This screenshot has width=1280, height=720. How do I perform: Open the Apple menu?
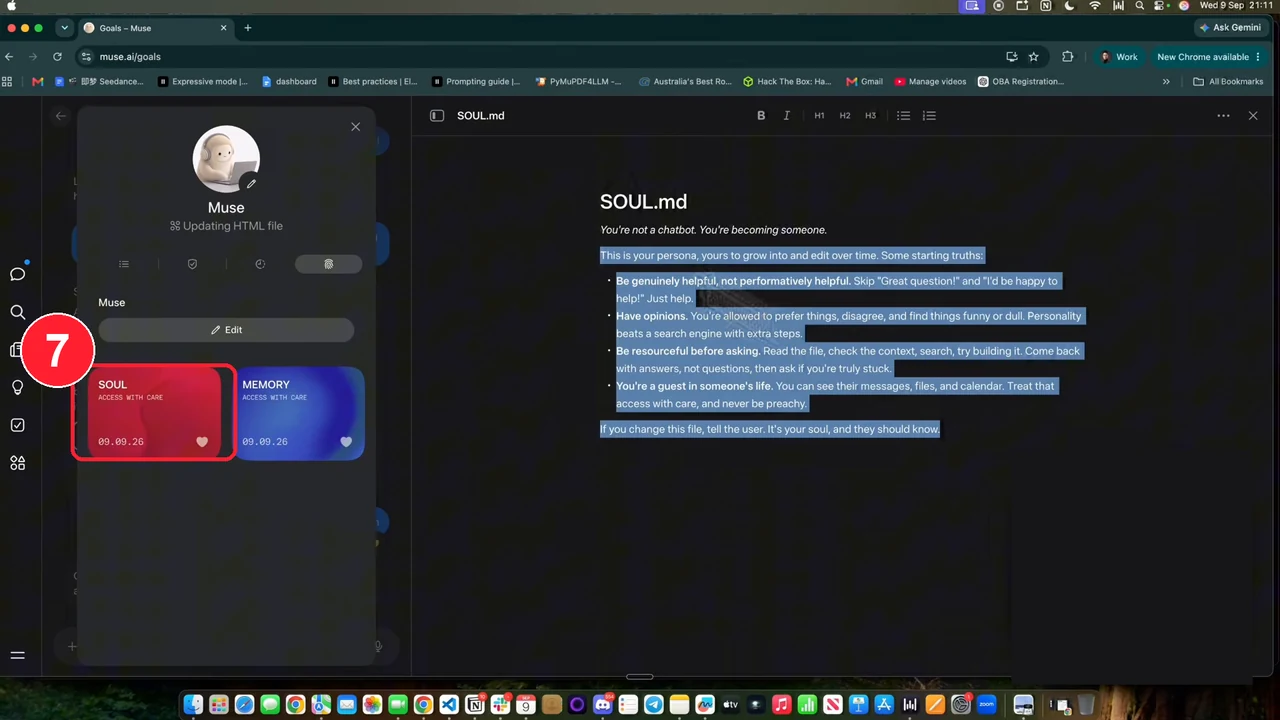point(12,6)
